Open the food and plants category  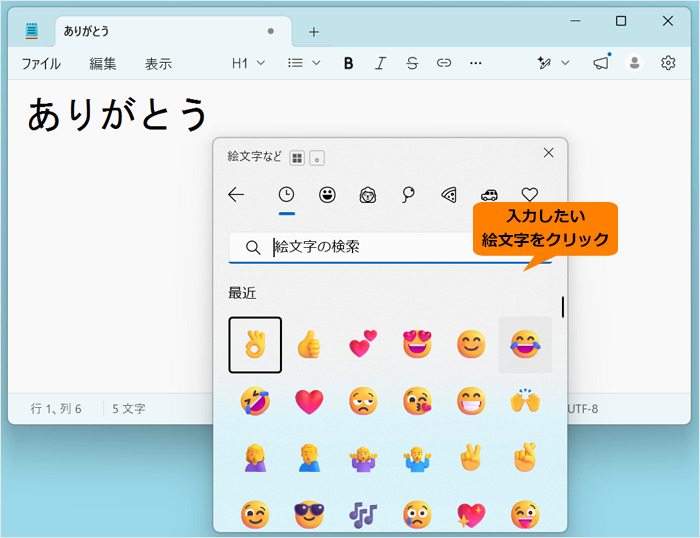(449, 195)
